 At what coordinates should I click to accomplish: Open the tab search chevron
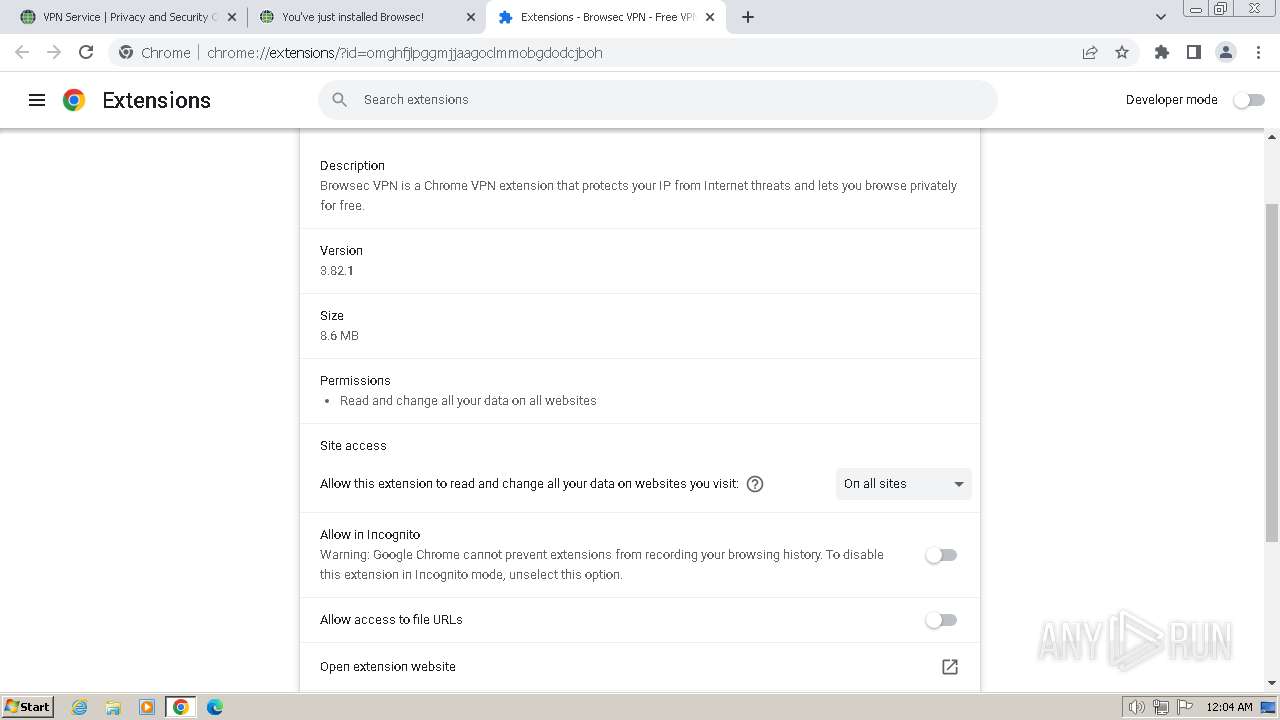(x=1161, y=17)
